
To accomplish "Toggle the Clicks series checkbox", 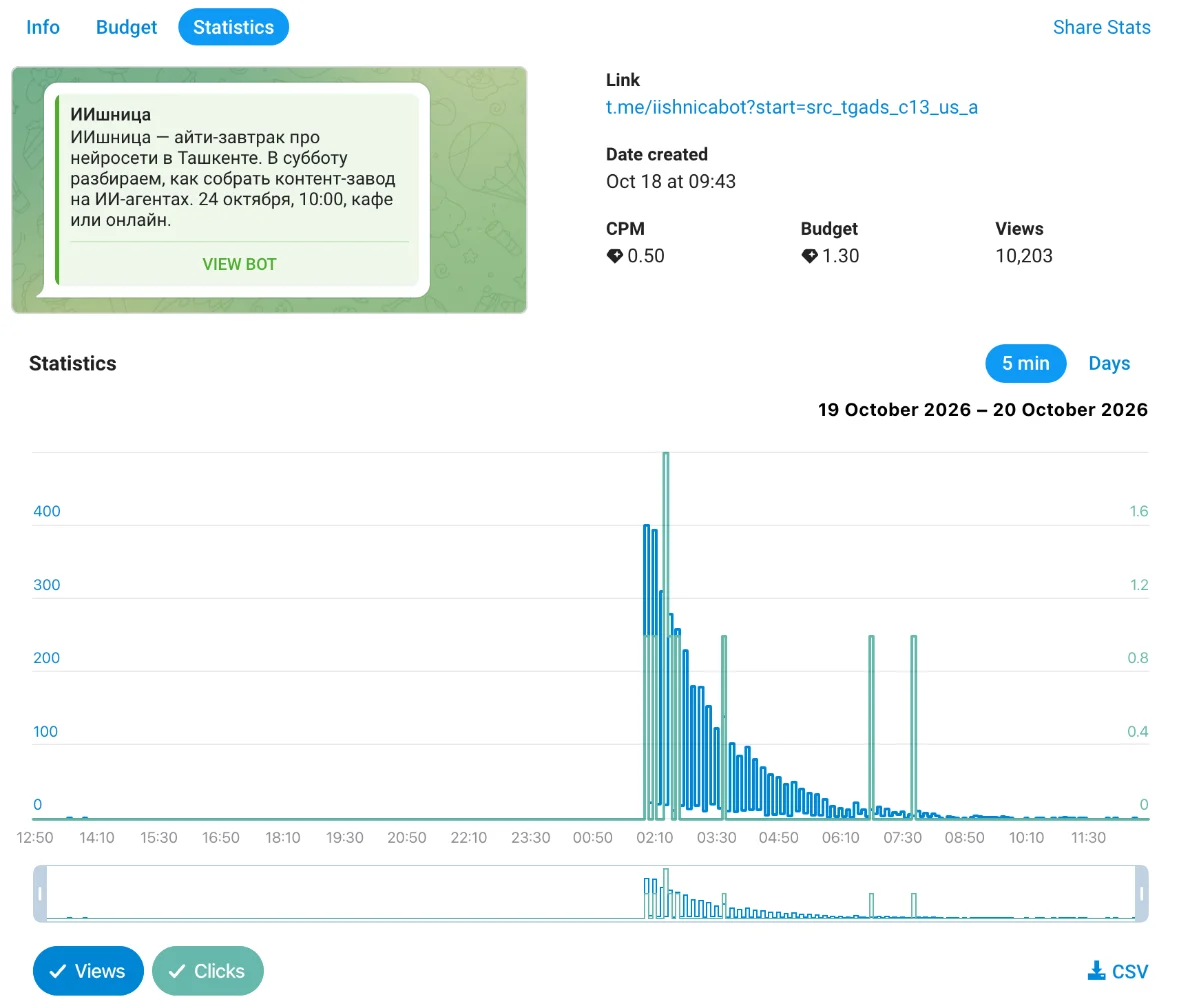I will point(208,970).
